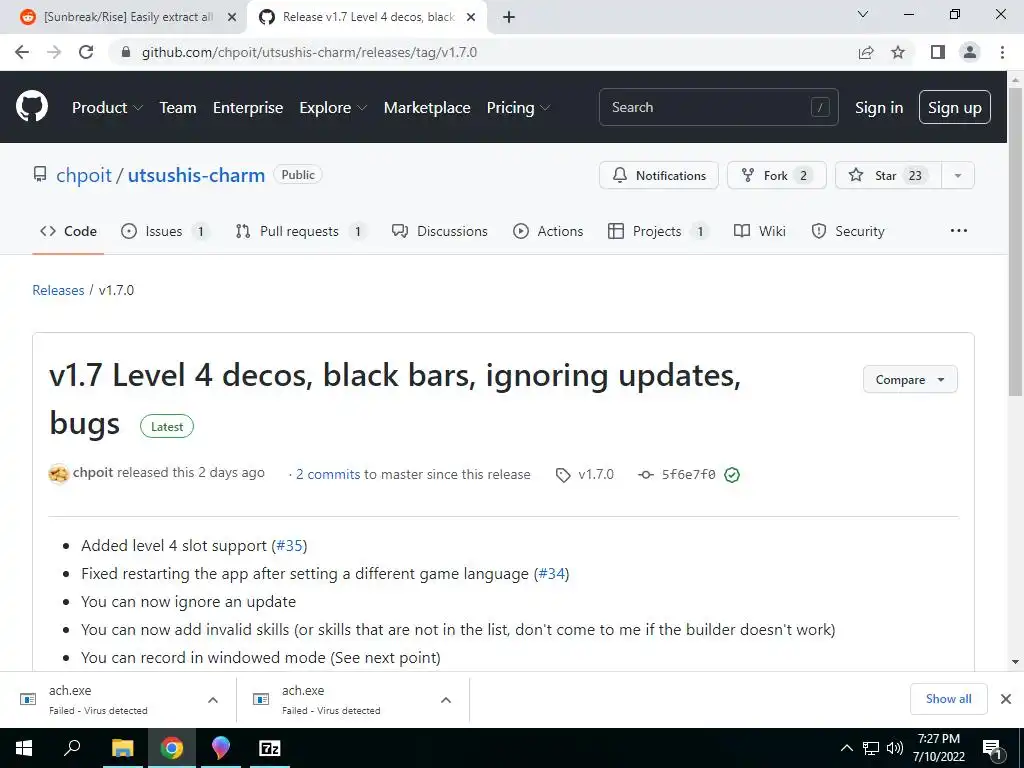This screenshot has width=1024, height=768.
Task: Click the share page icon in address bar
Action: pyautogui.click(x=866, y=52)
